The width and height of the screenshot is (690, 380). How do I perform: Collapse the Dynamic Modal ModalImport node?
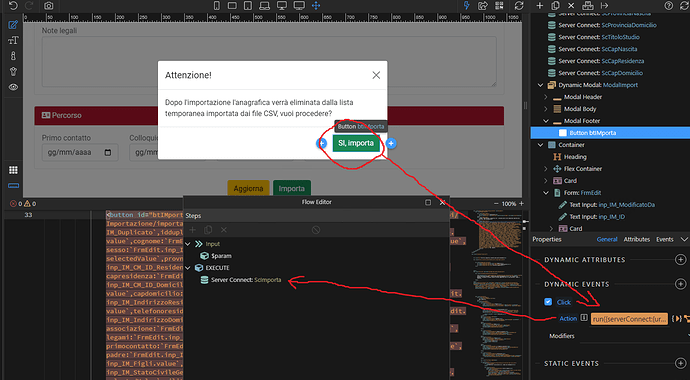[540, 85]
